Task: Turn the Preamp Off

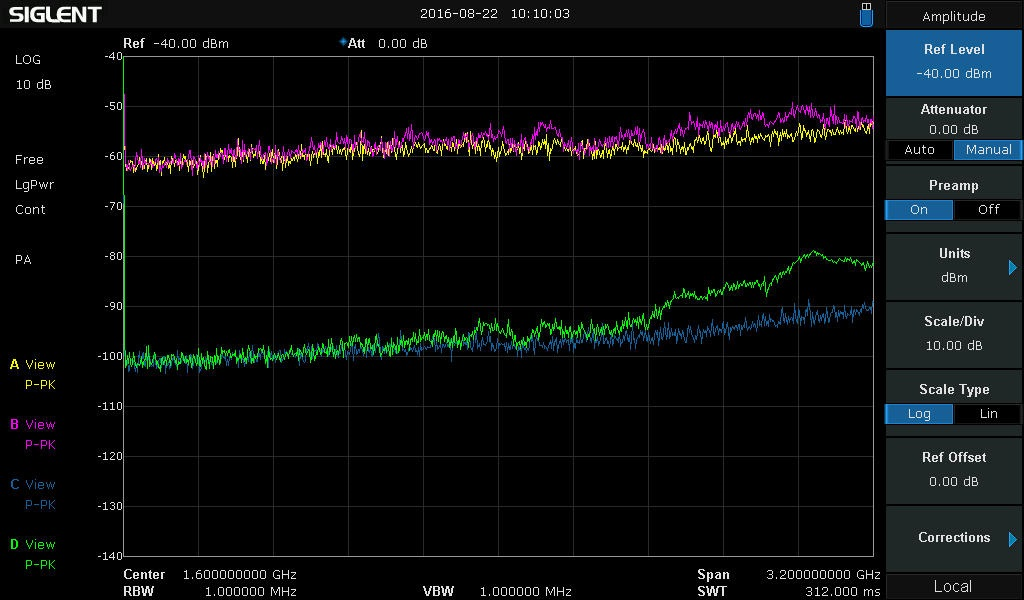Action: 988,210
